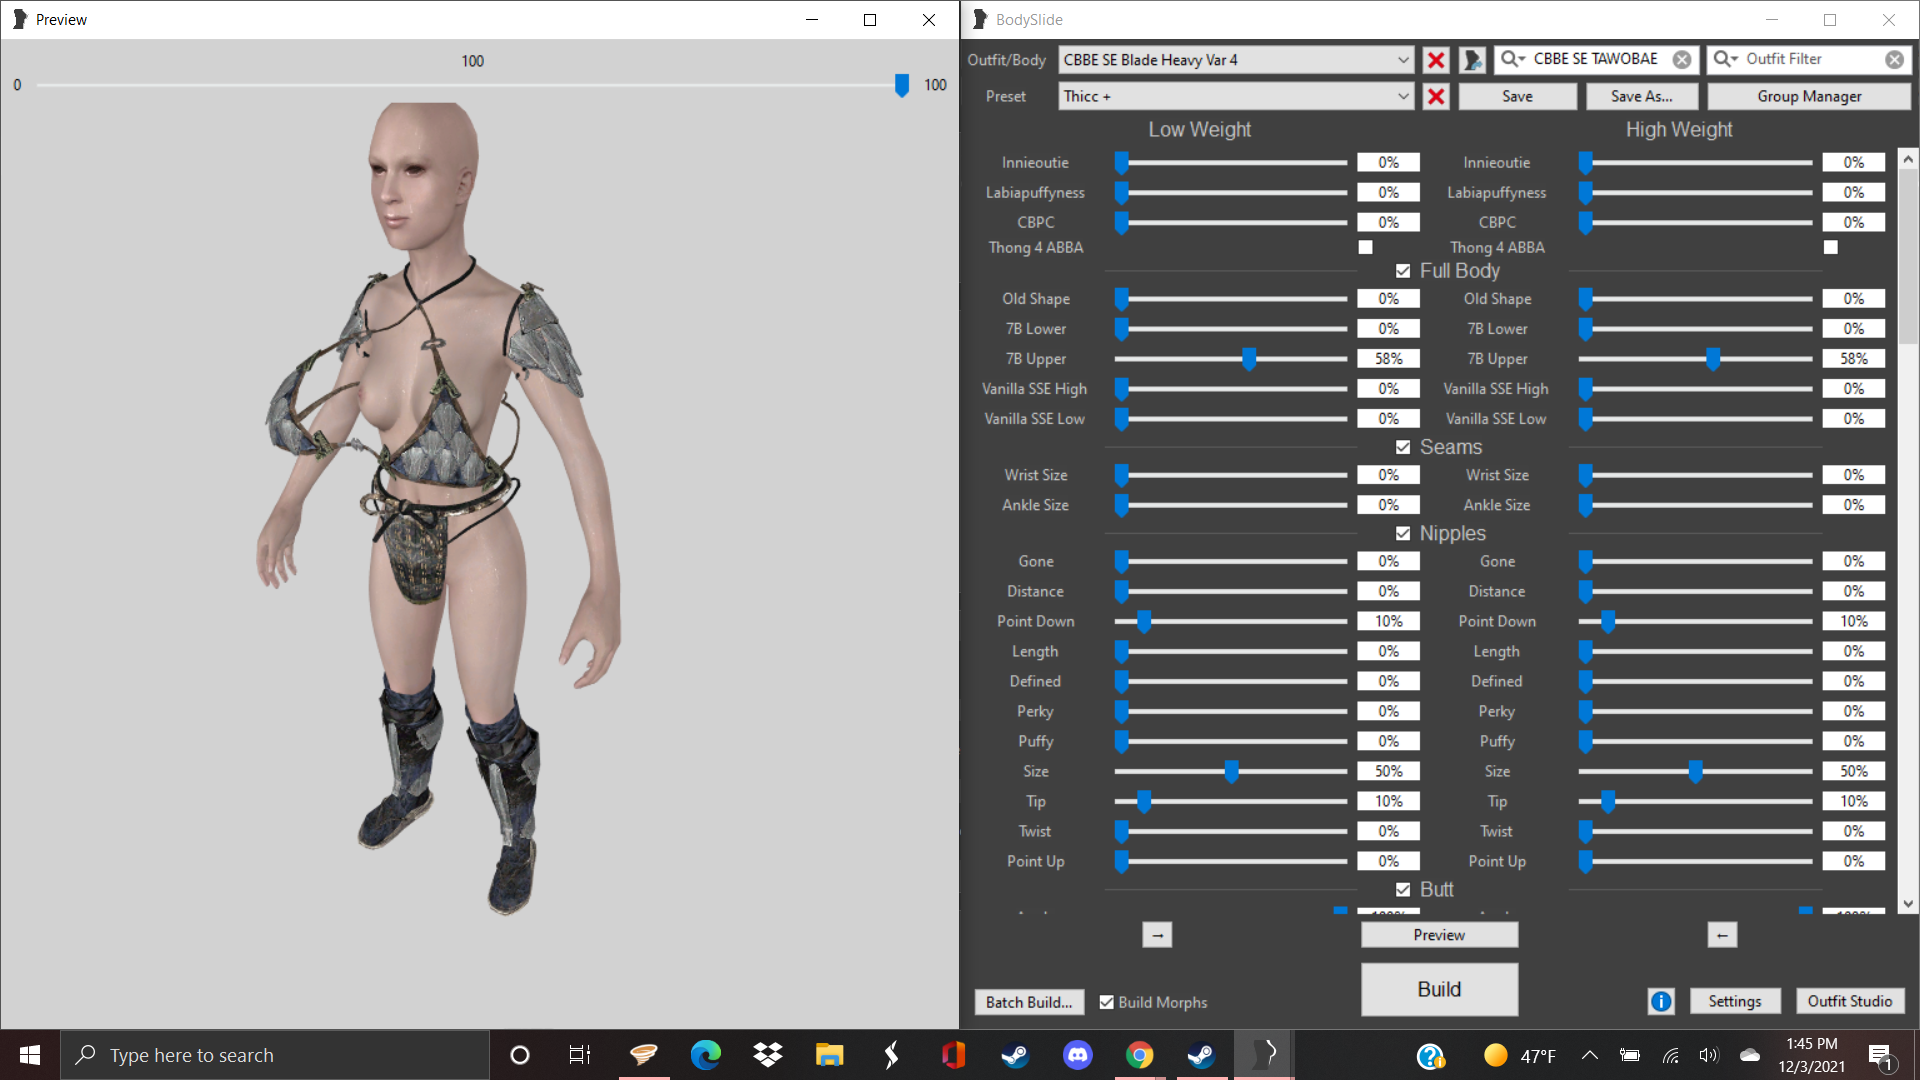Show hidden system tray icons
1920x1080 pixels.
coord(1589,1055)
